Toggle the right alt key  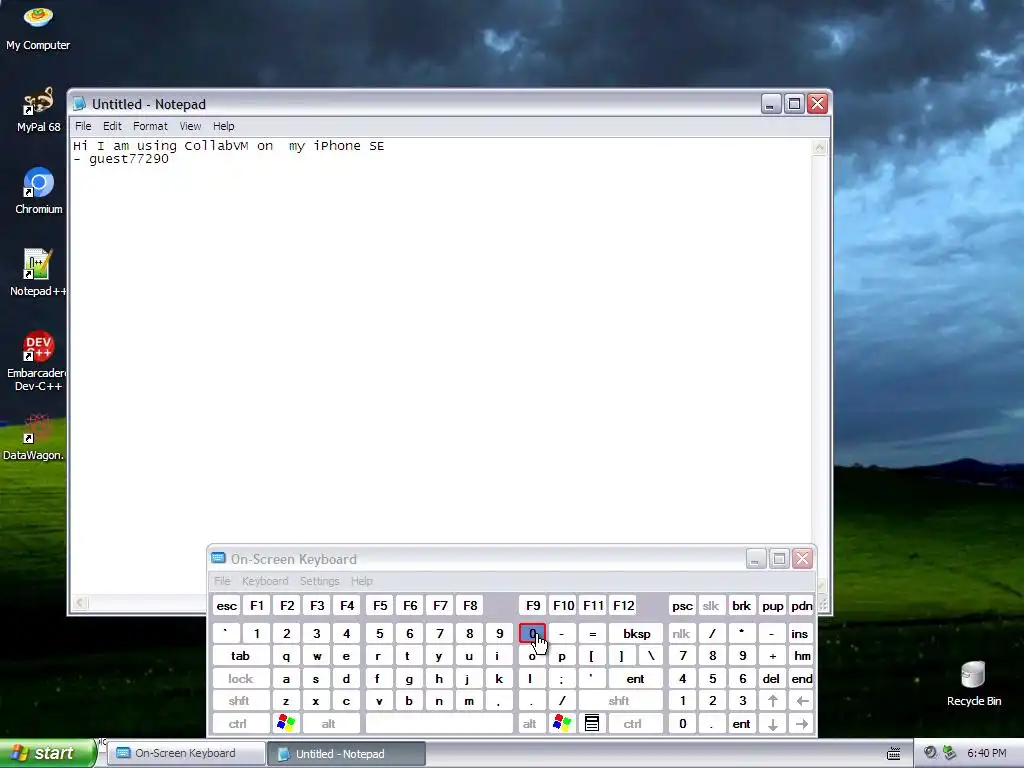530,724
